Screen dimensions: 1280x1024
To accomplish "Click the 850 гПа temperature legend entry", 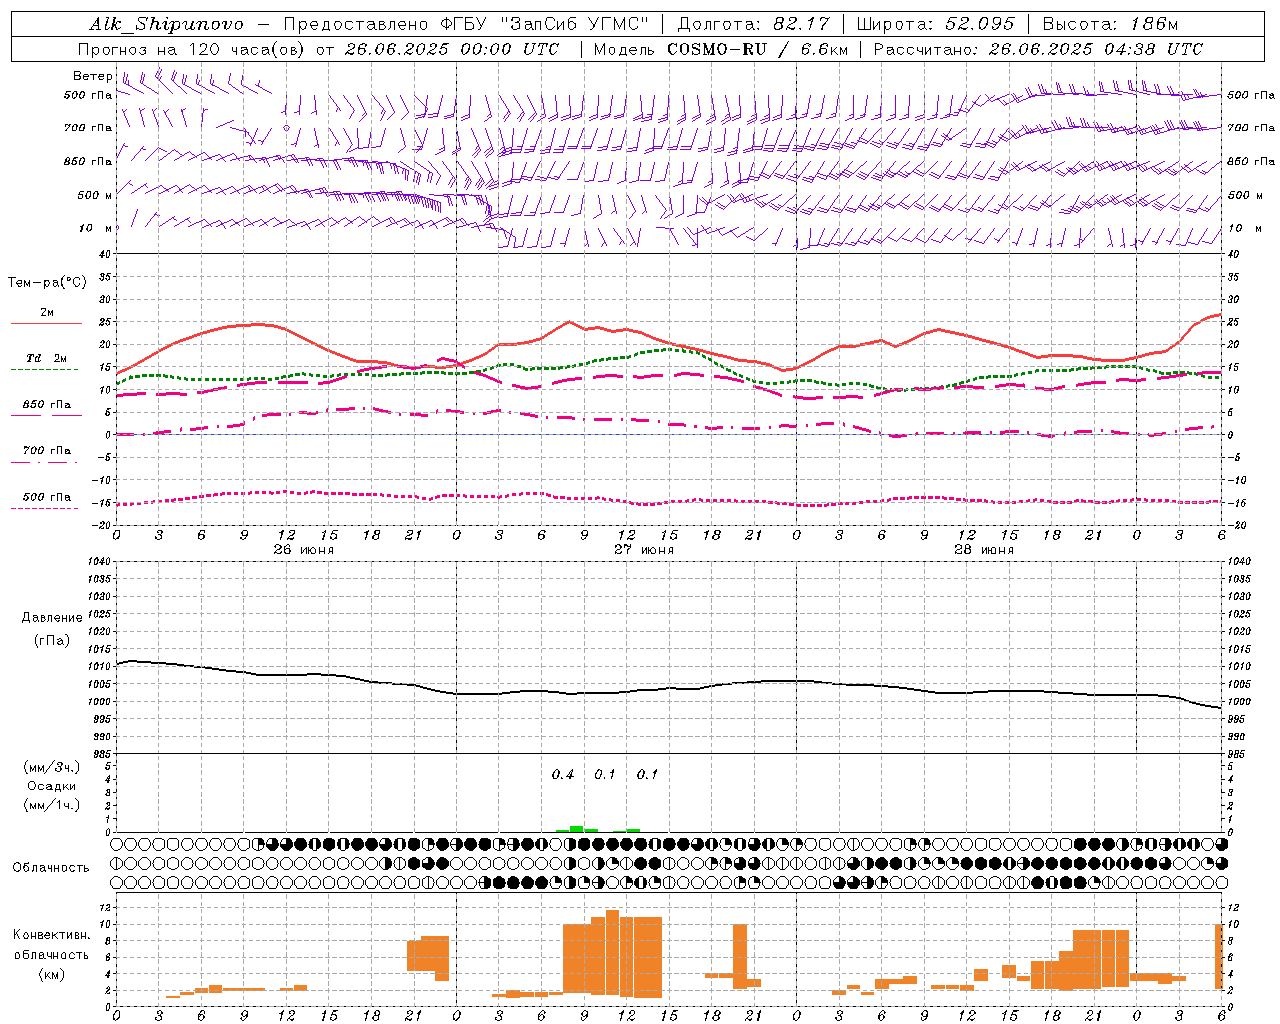I will tap(47, 405).
